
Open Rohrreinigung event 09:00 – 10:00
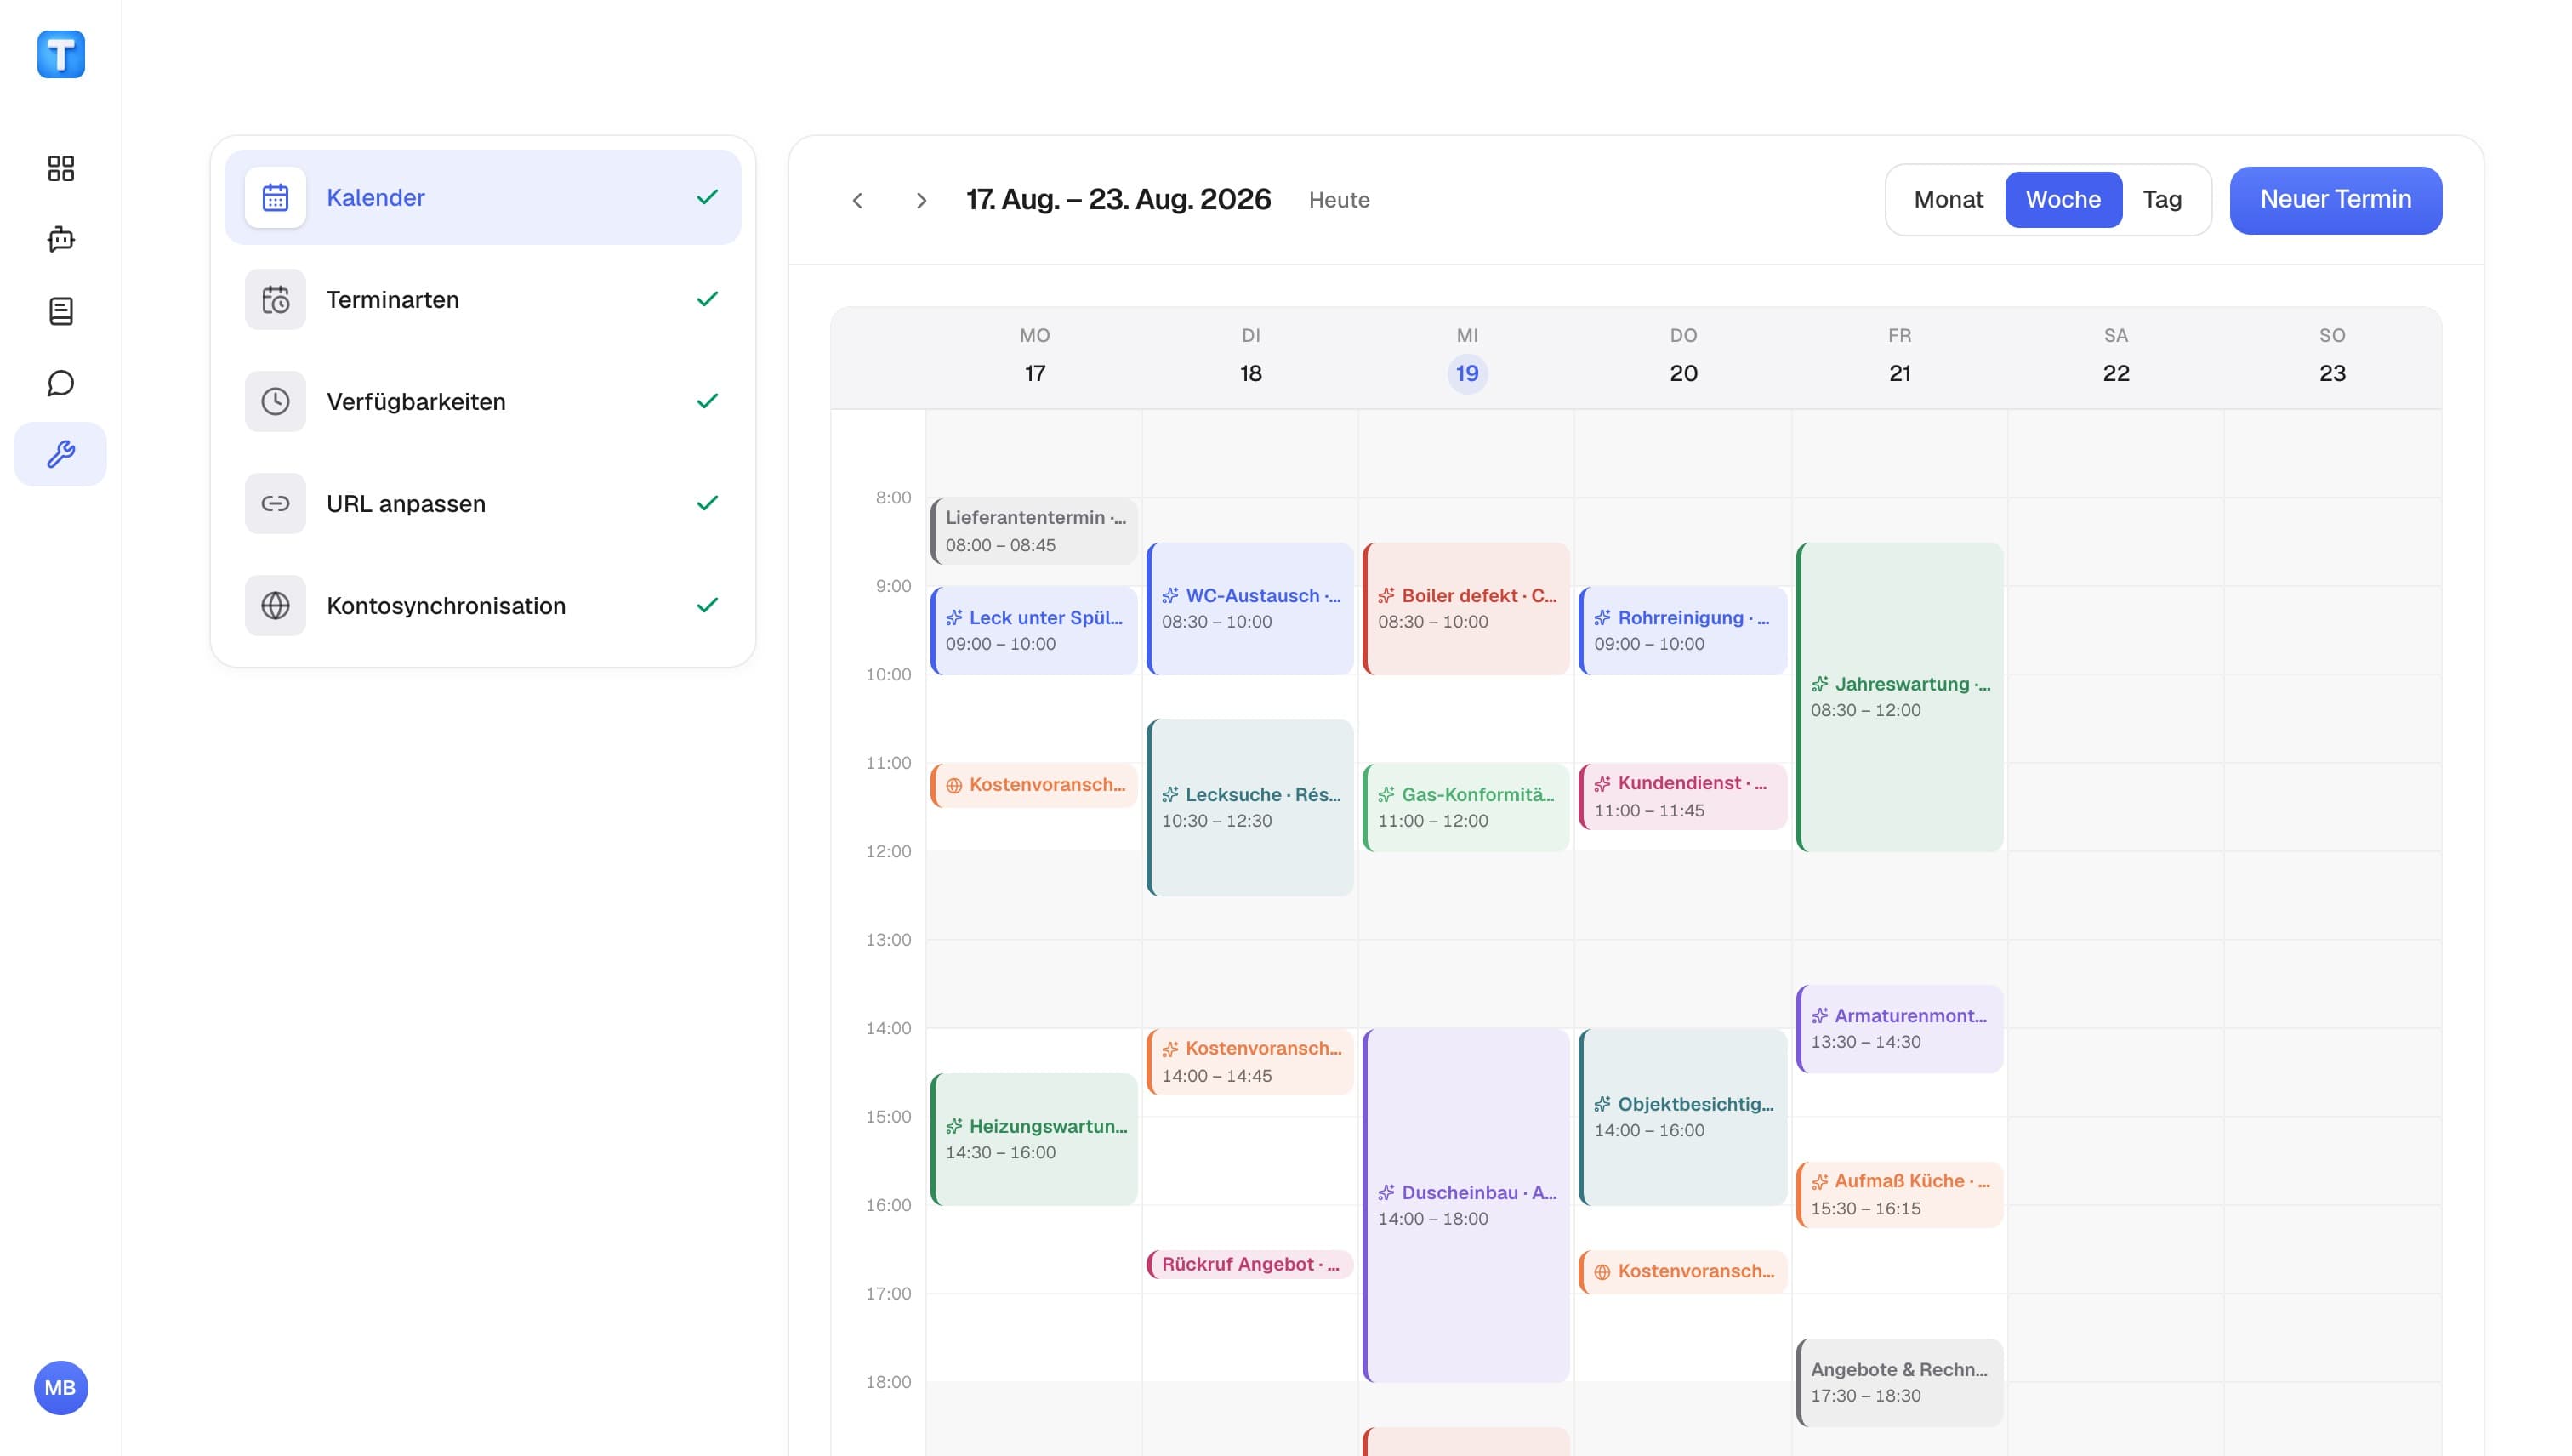coord(1683,630)
